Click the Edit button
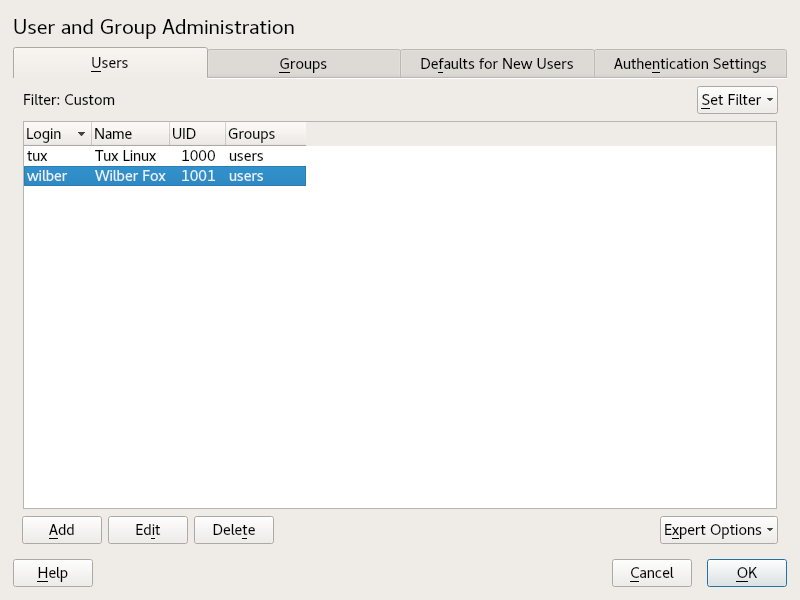Screen dimensions: 800x600 coord(148,530)
